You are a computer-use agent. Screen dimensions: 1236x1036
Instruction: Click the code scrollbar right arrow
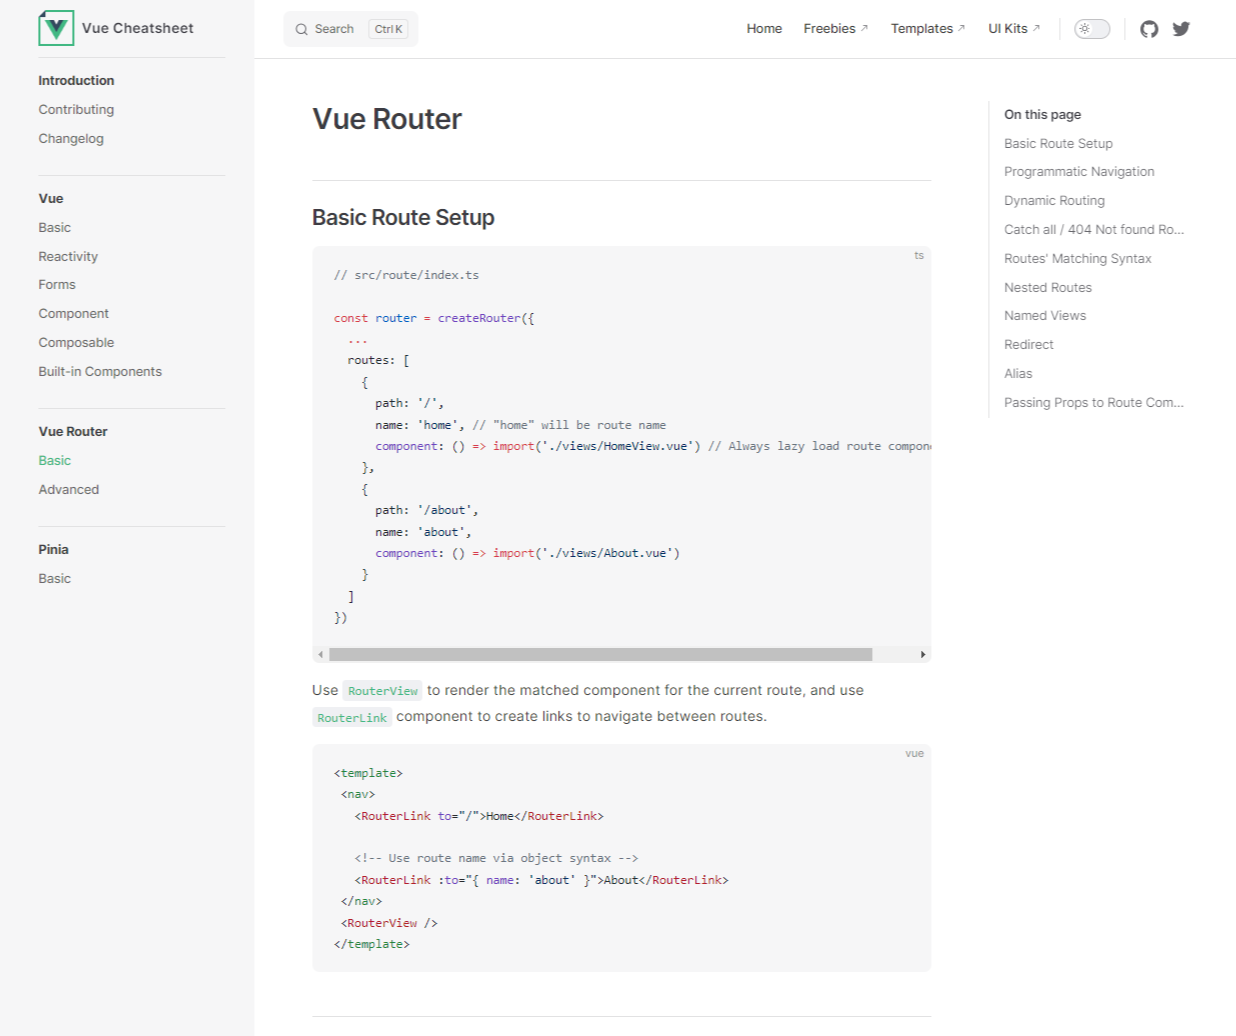click(922, 654)
